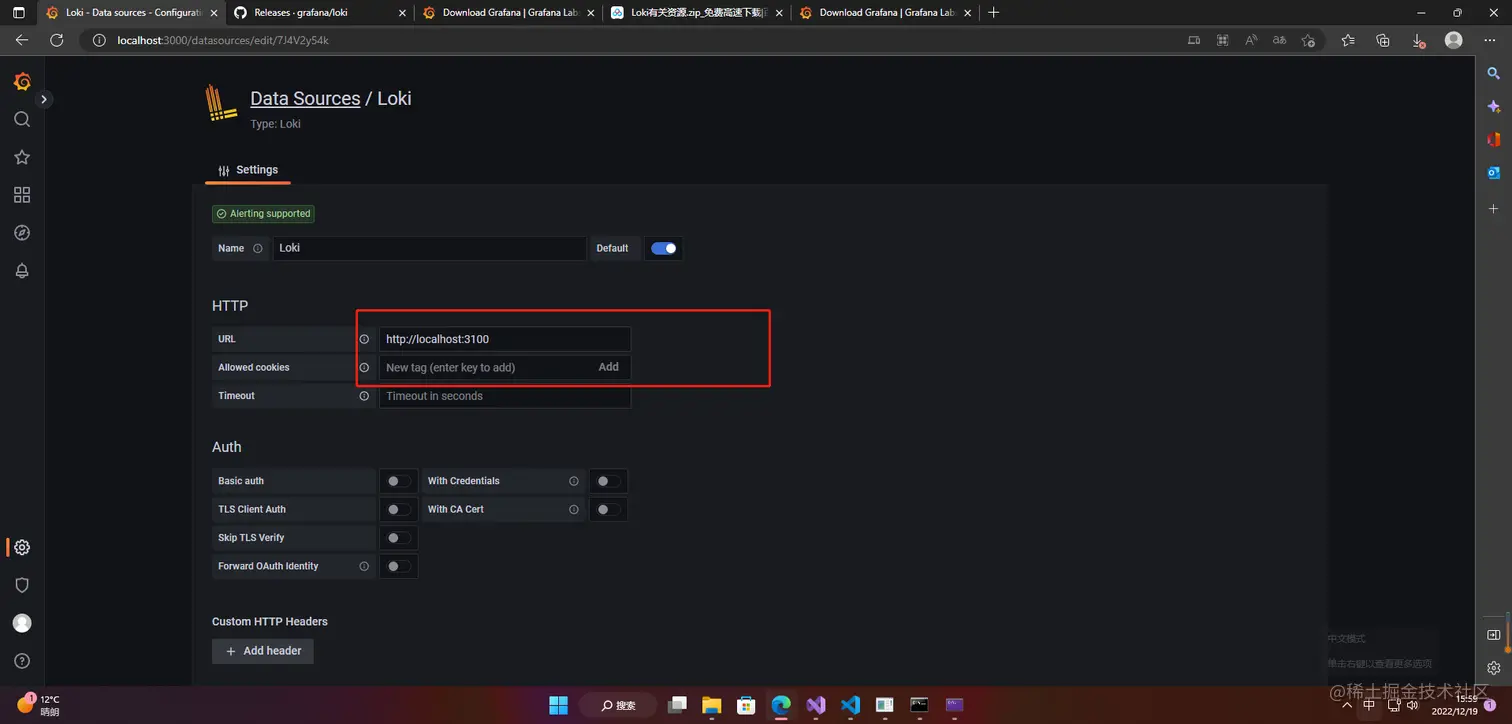Click the Name input field containing Loki
The image size is (1512, 724).
coord(429,248)
